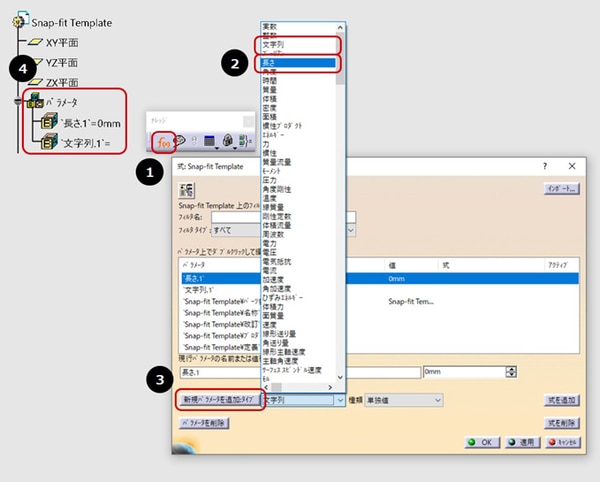Click the XY平面 plane icon

pyautogui.click(x=35, y=42)
